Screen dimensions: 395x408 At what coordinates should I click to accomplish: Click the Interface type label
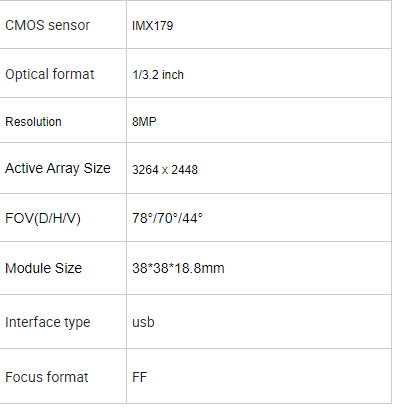tap(48, 322)
